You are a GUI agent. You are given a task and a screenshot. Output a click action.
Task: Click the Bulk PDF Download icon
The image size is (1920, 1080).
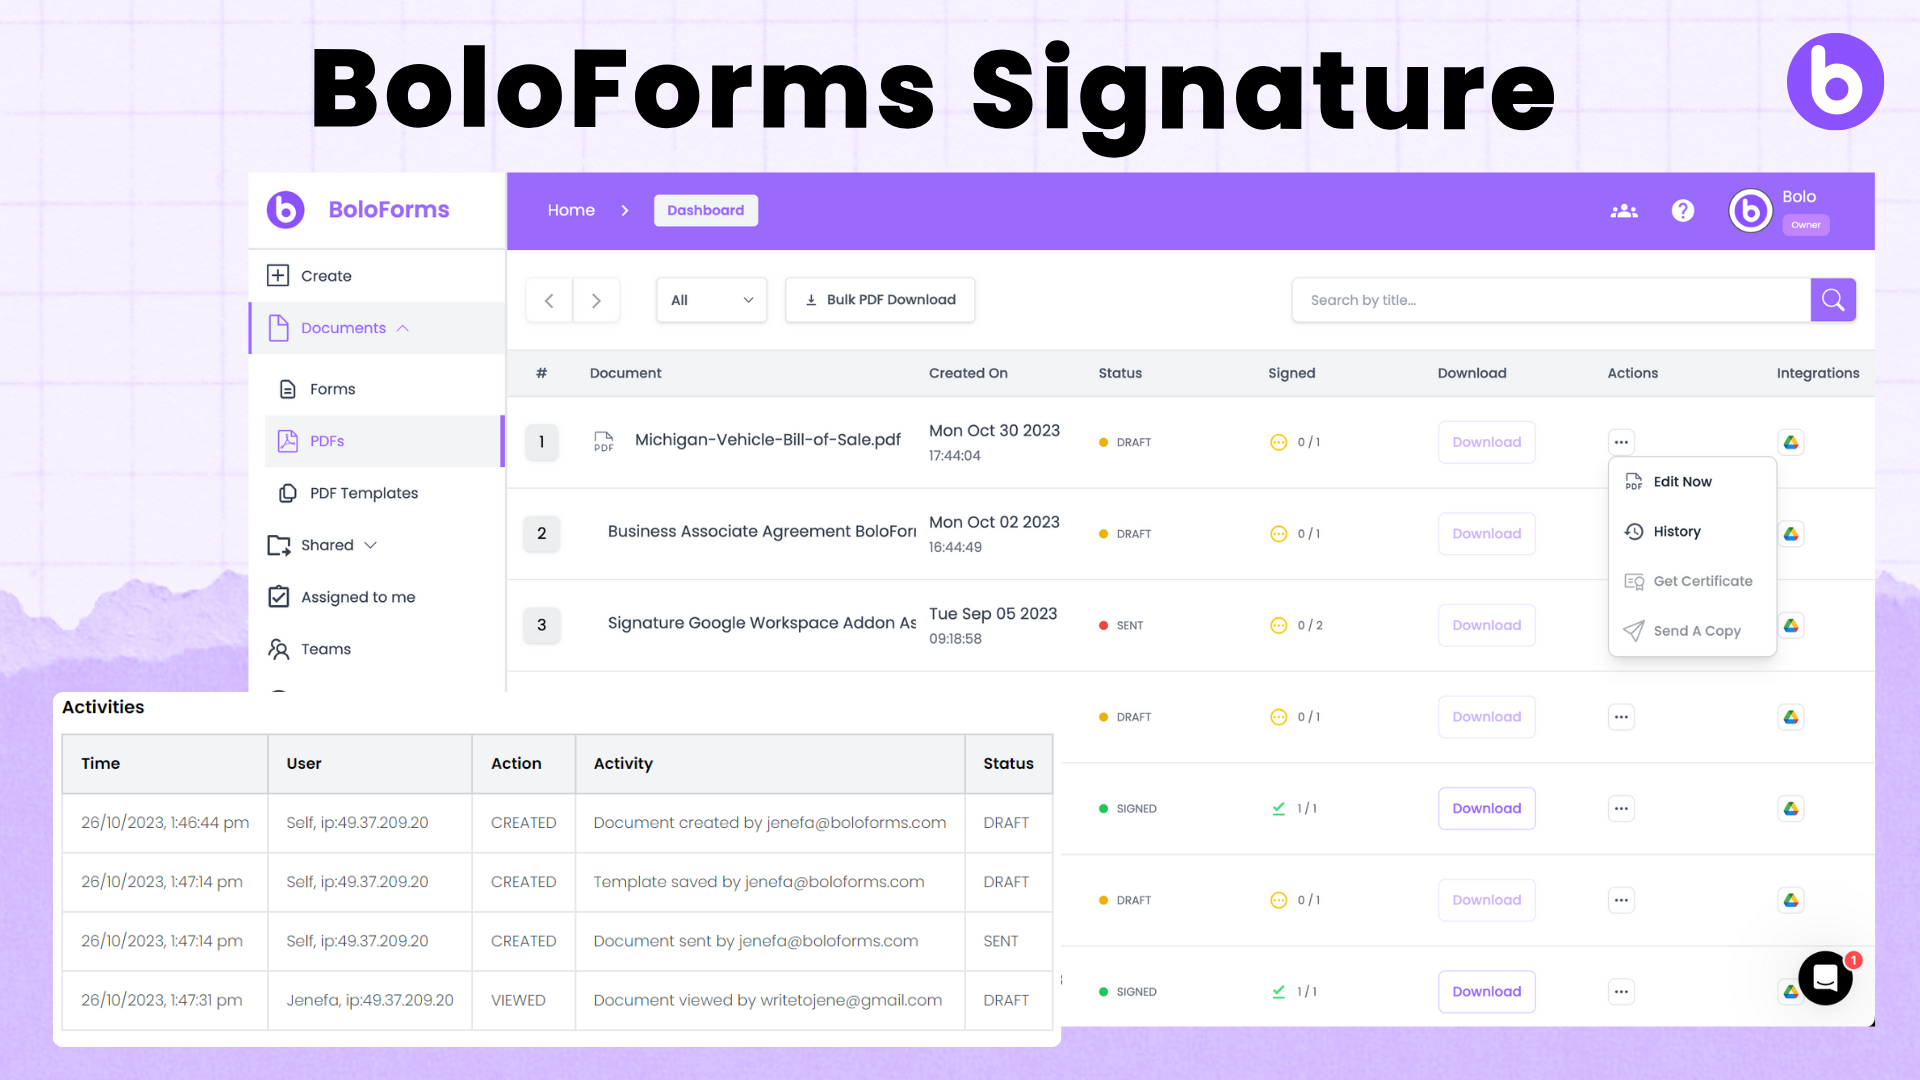point(811,299)
